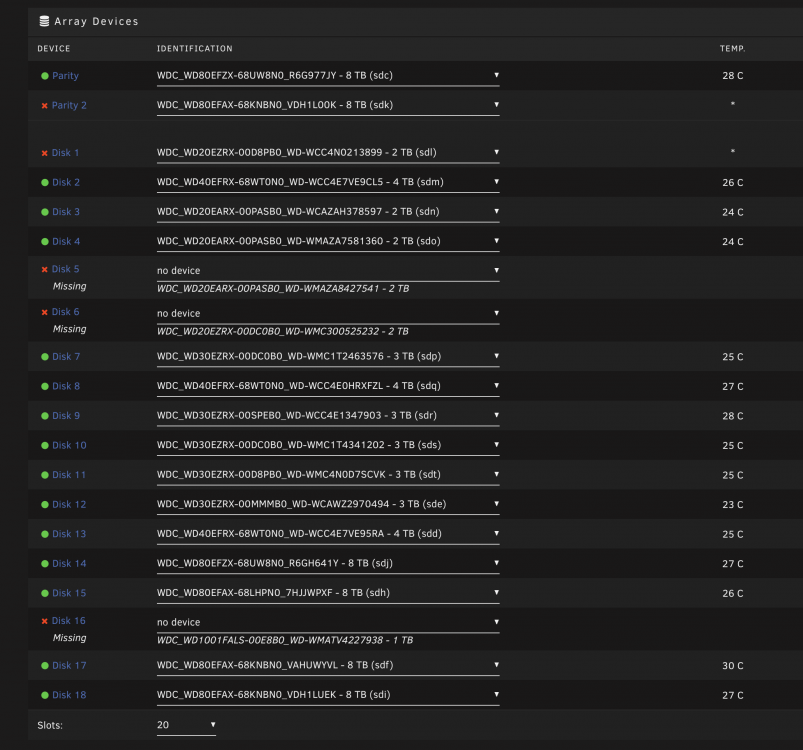Click the Missing label under Disk 6
This screenshot has width=803, height=750.
coord(70,329)
